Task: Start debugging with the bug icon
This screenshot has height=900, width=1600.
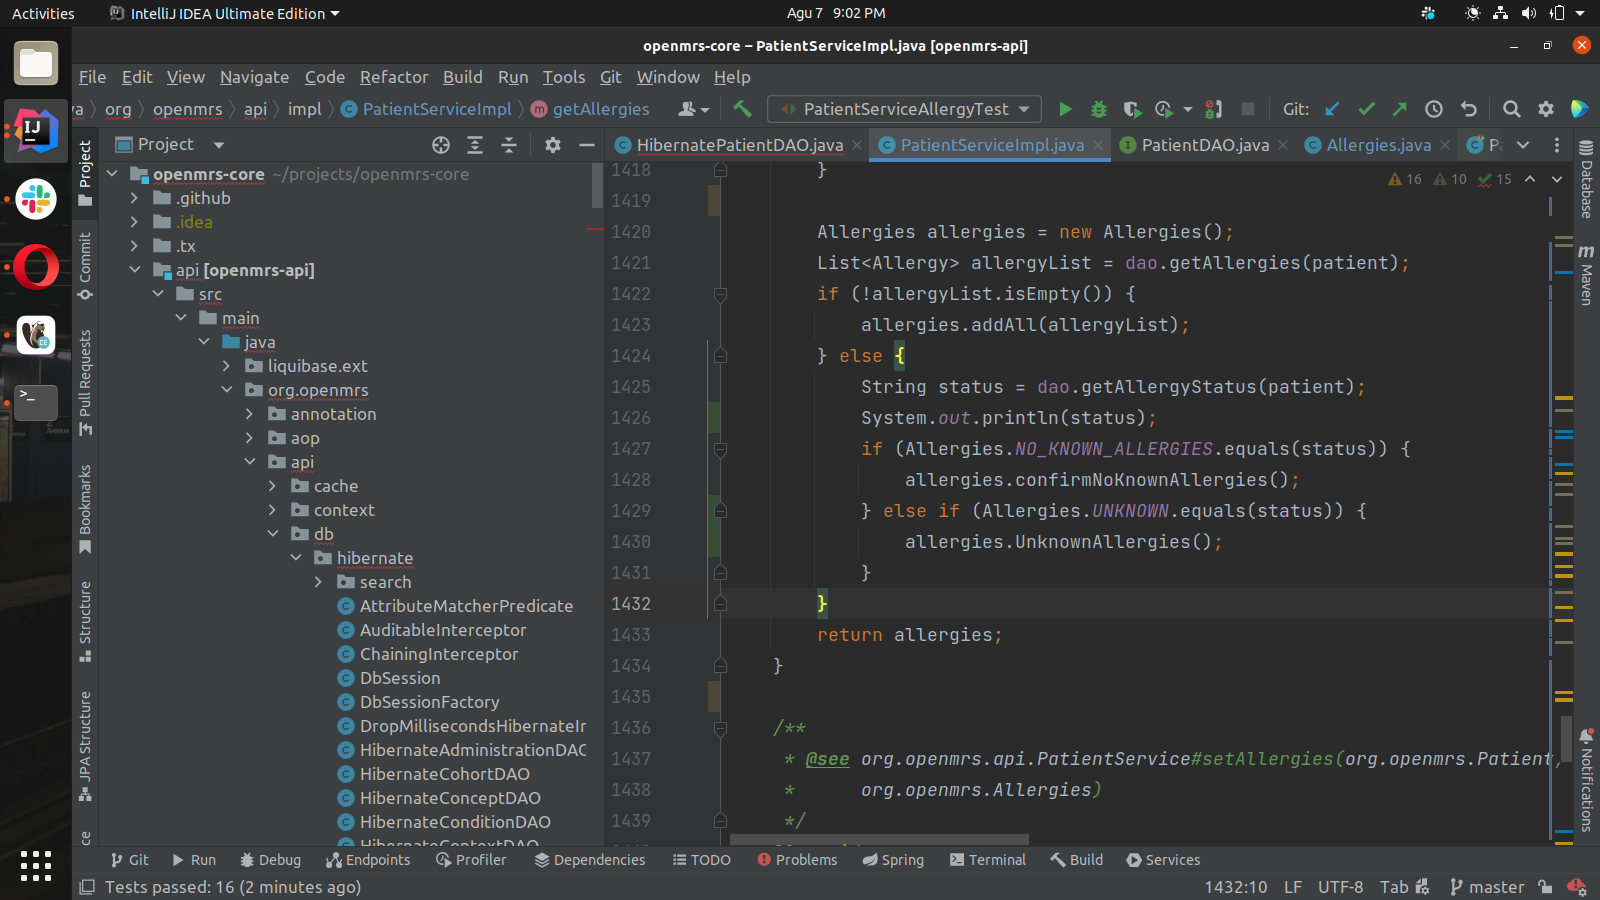Action: point(1099,109)
